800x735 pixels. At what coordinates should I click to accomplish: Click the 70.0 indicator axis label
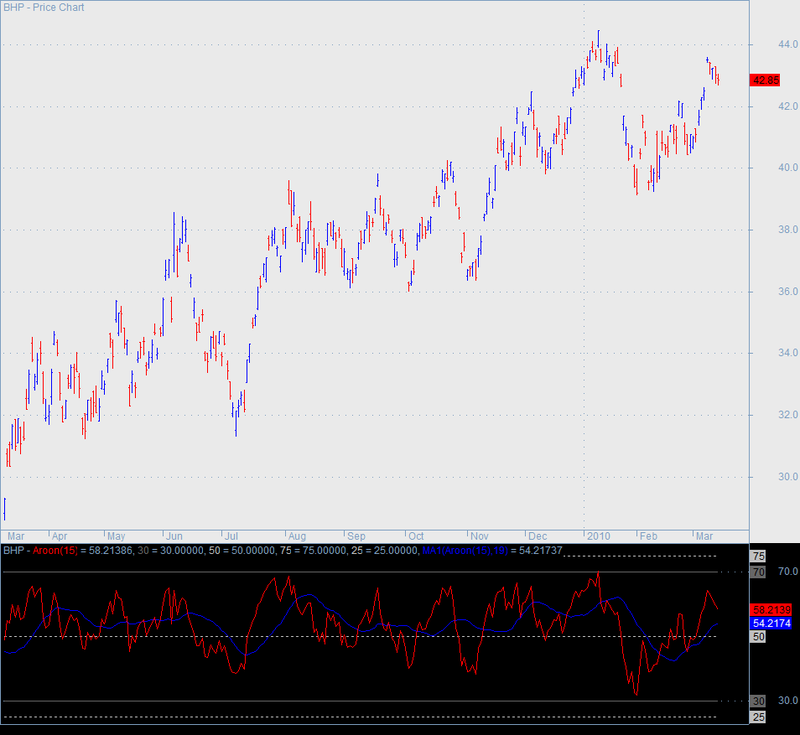click(x=788, y=572)
